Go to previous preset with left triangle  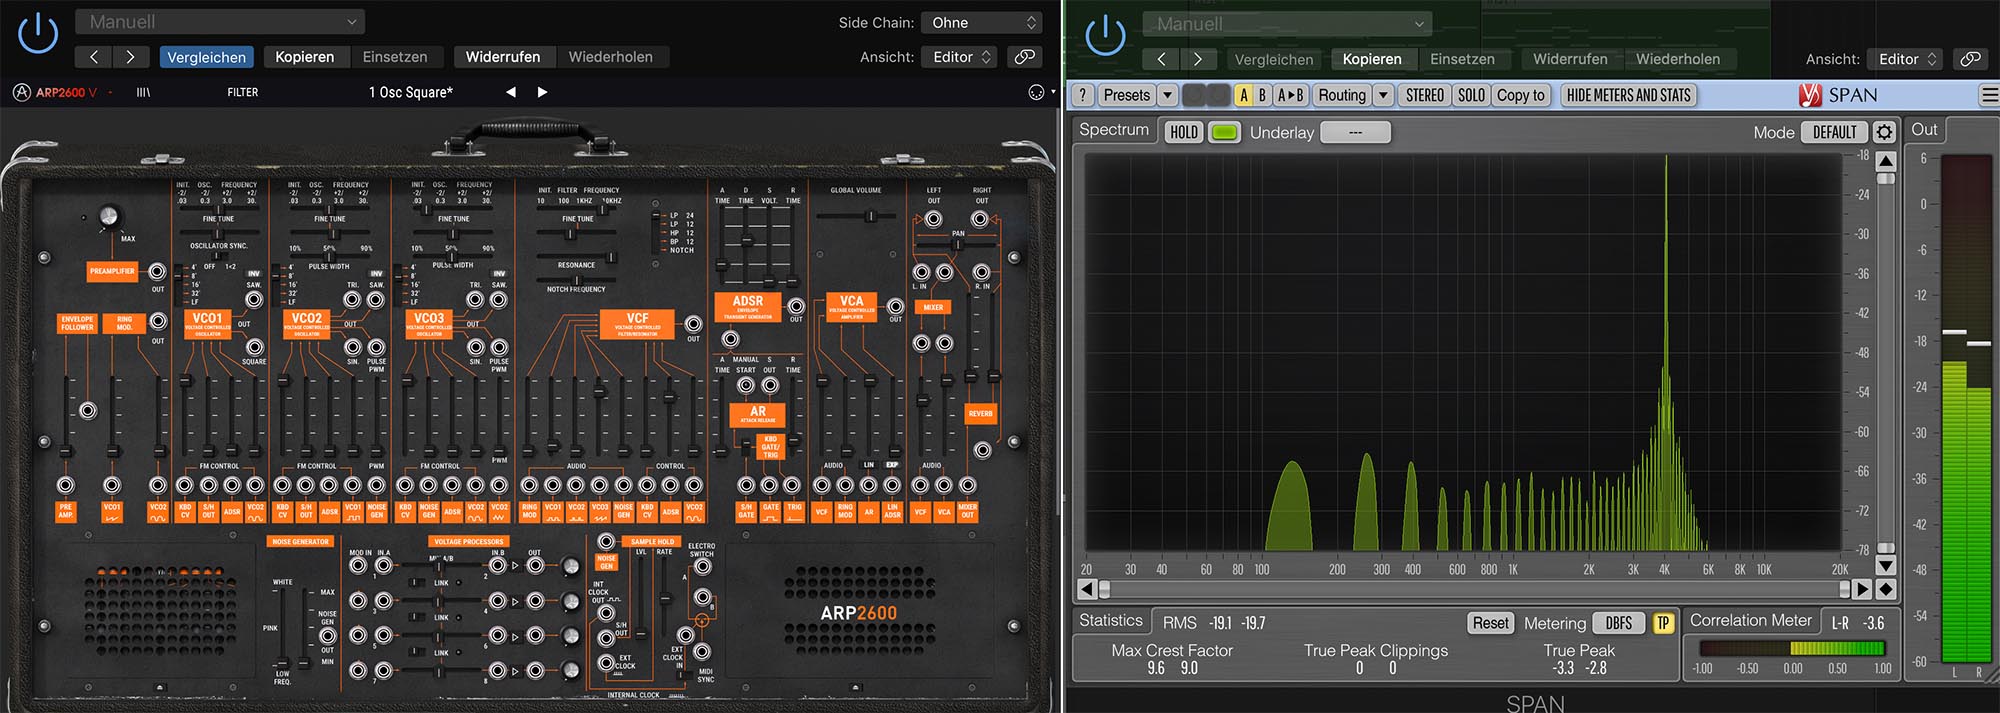[x=511, y=92]
